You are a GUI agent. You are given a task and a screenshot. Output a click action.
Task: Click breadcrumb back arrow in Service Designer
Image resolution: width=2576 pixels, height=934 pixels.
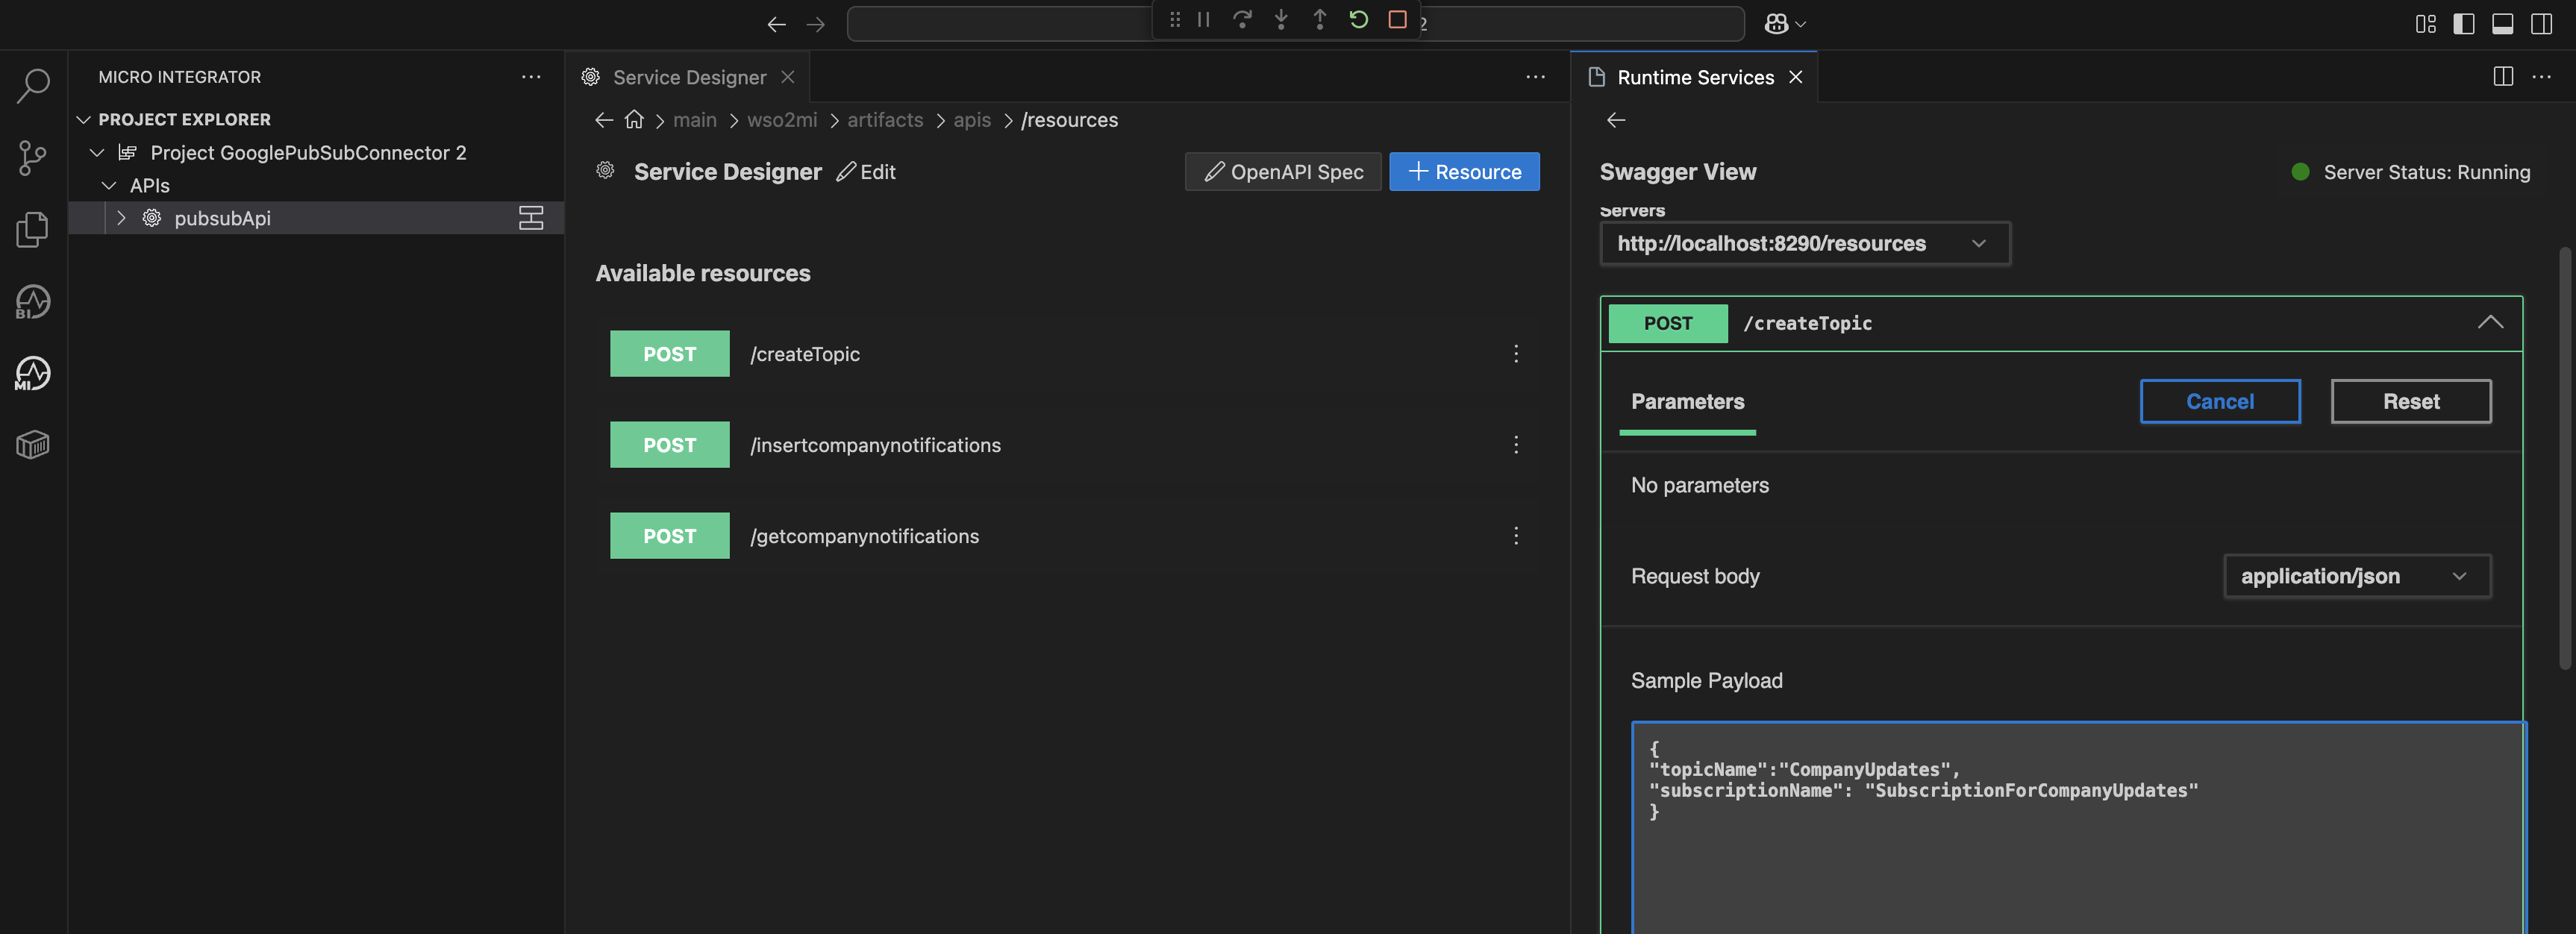[604, 120]
